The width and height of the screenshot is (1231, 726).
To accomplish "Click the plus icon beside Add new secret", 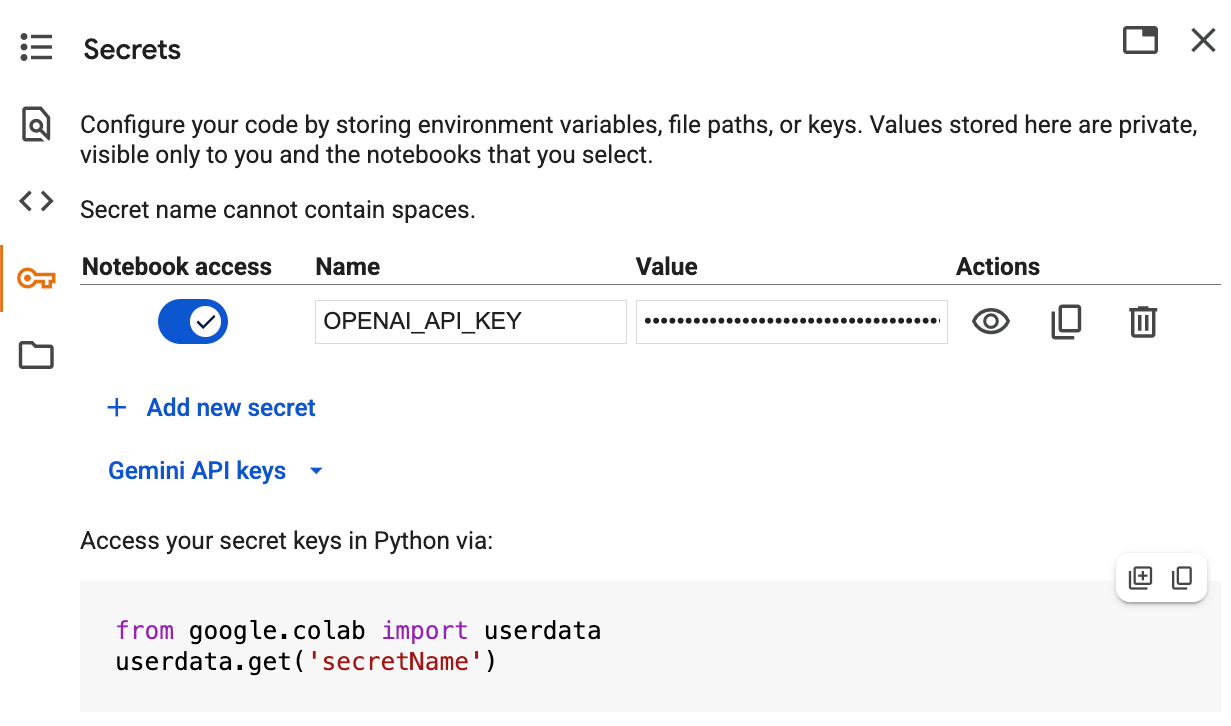I will click(117, 407).
